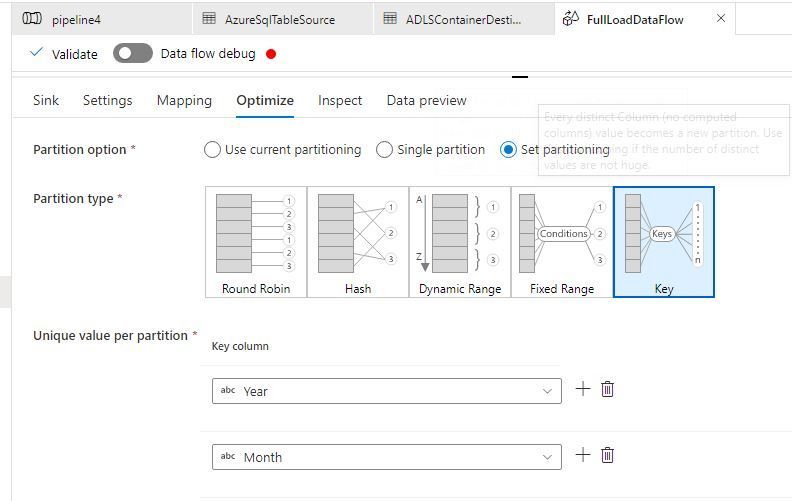Switch to the Mapping tab
This screenshot has height=501, width=792.
[184, 100]
